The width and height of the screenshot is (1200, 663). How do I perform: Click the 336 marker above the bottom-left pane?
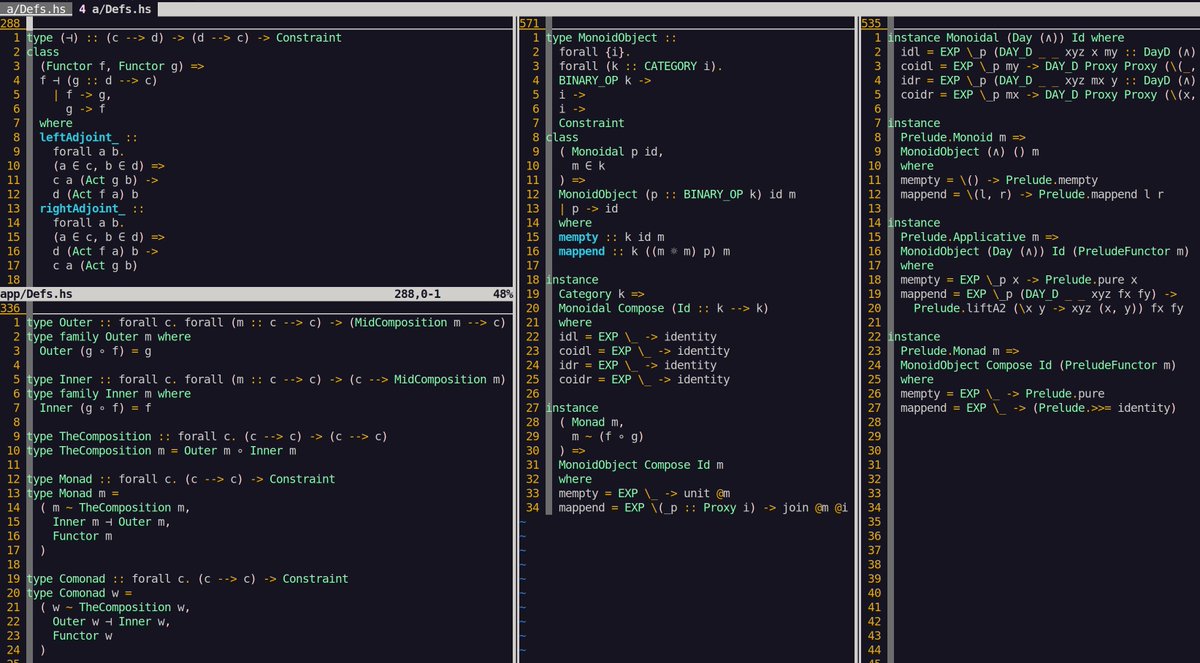[13, 307]
